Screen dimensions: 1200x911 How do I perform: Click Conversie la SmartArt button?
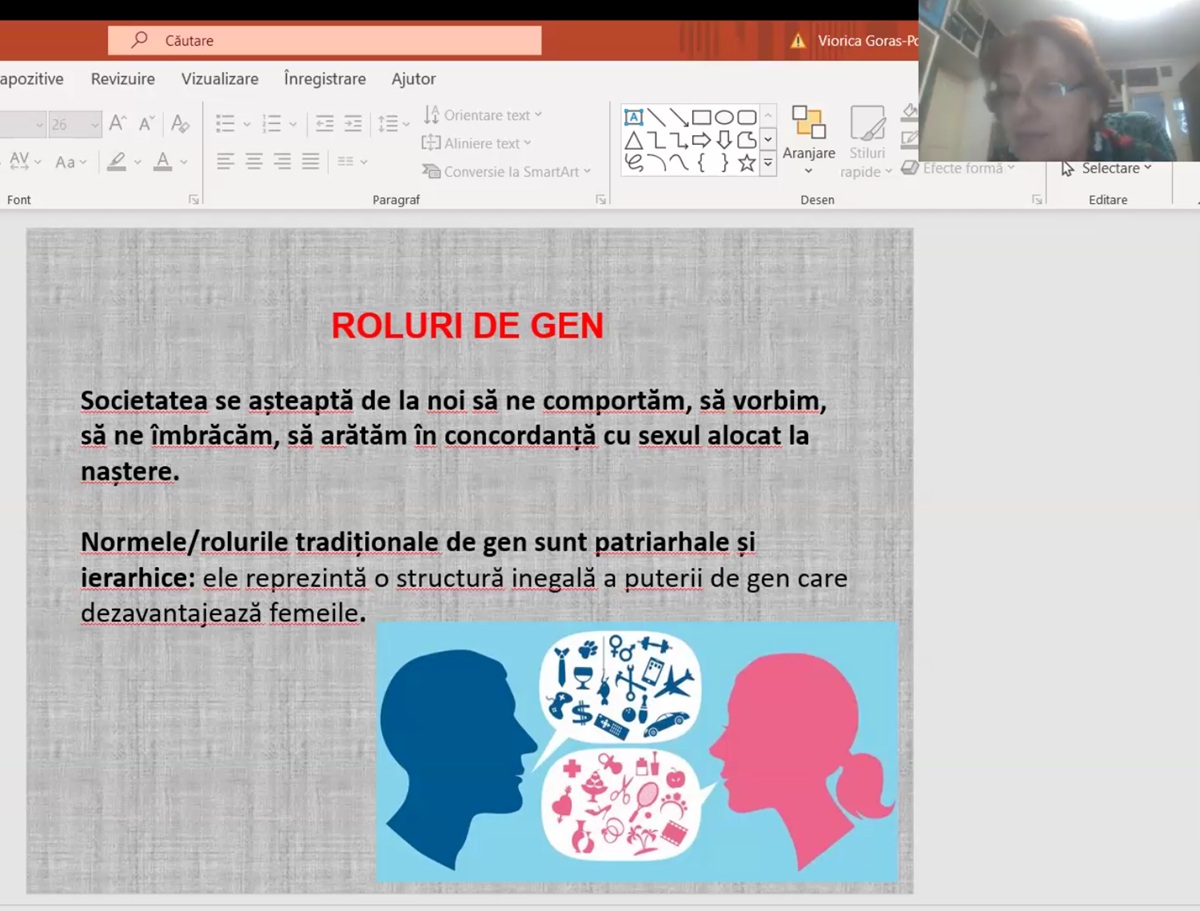point(507,171)
